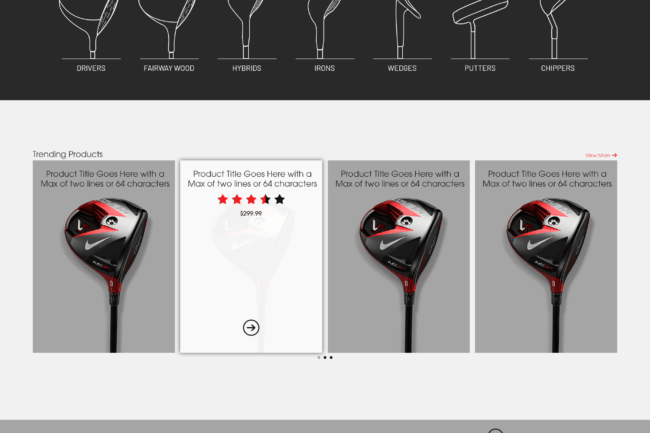This screenshot has width=650, height=433.
Task: Click the first product card's title text
Action: pos(105,179)
